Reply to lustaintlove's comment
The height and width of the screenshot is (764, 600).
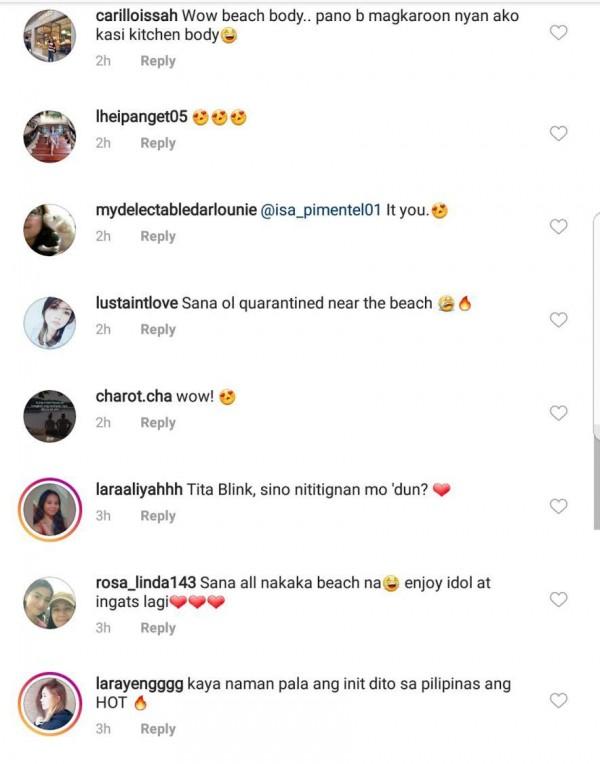click(x=158, y=329)
